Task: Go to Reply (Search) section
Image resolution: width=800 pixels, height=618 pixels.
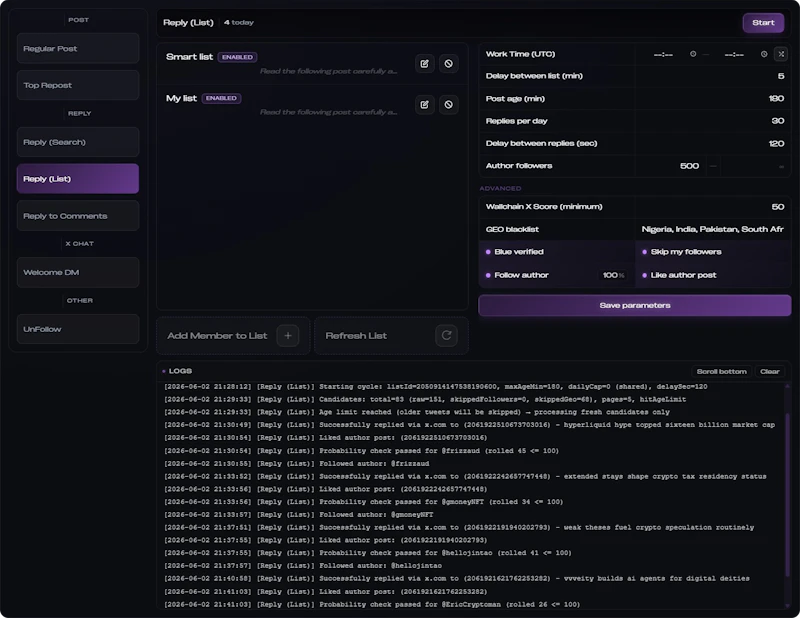Action: [x=78, y=142]
